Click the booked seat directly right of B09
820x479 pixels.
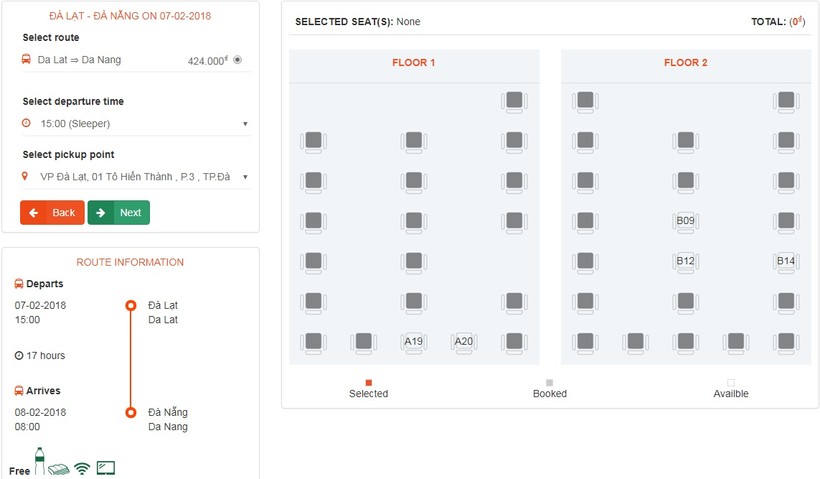(x=786, y=222)
